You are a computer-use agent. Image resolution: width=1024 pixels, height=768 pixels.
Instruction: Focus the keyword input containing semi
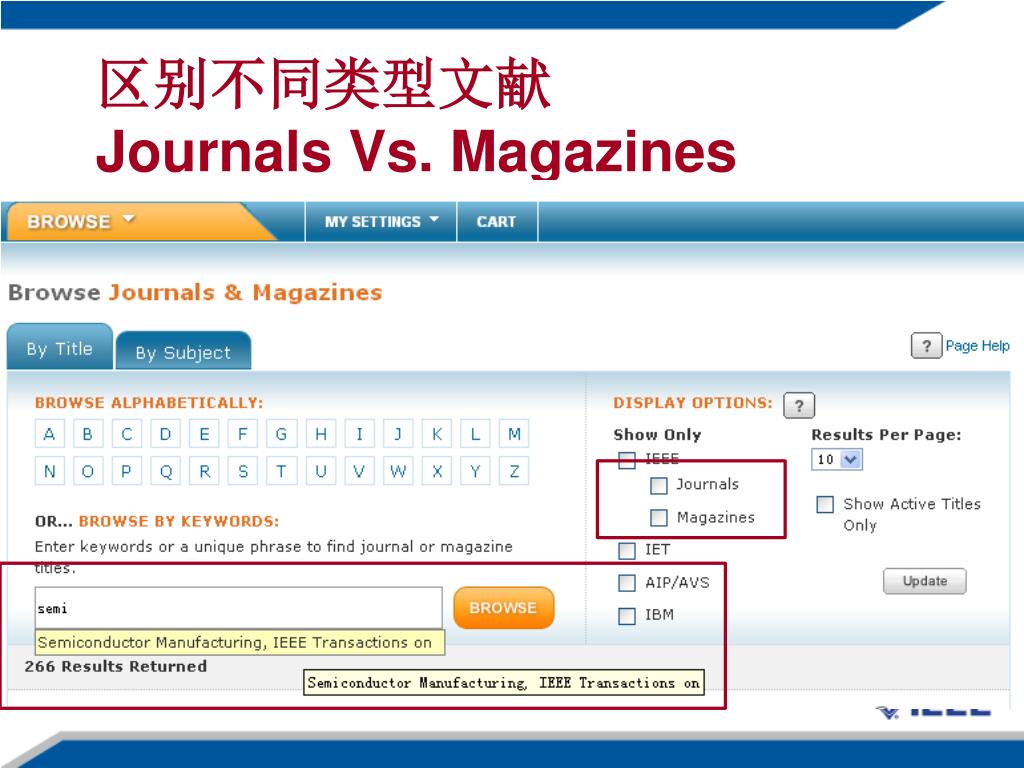click(x=238, y=608)
